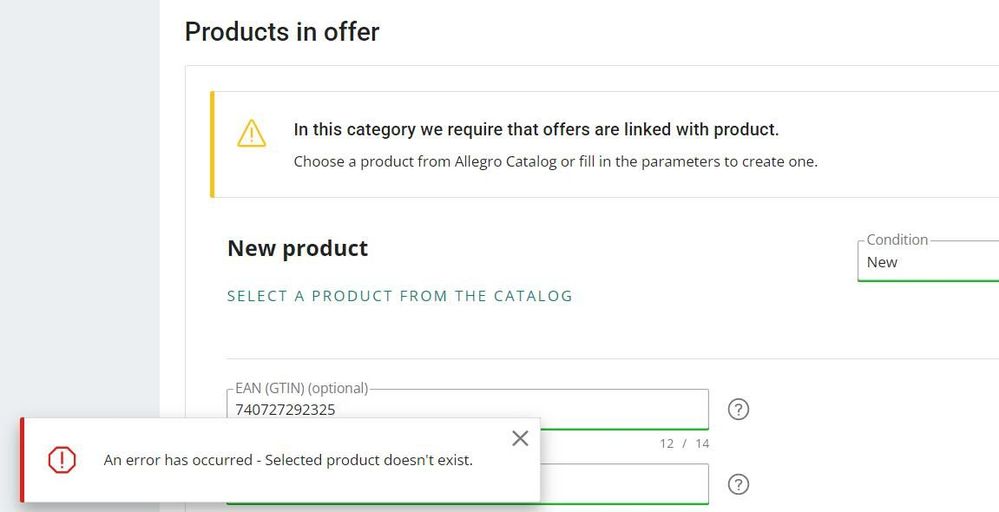Click the yellow warning triangle icon
The image size is (999, 512).
252,133
